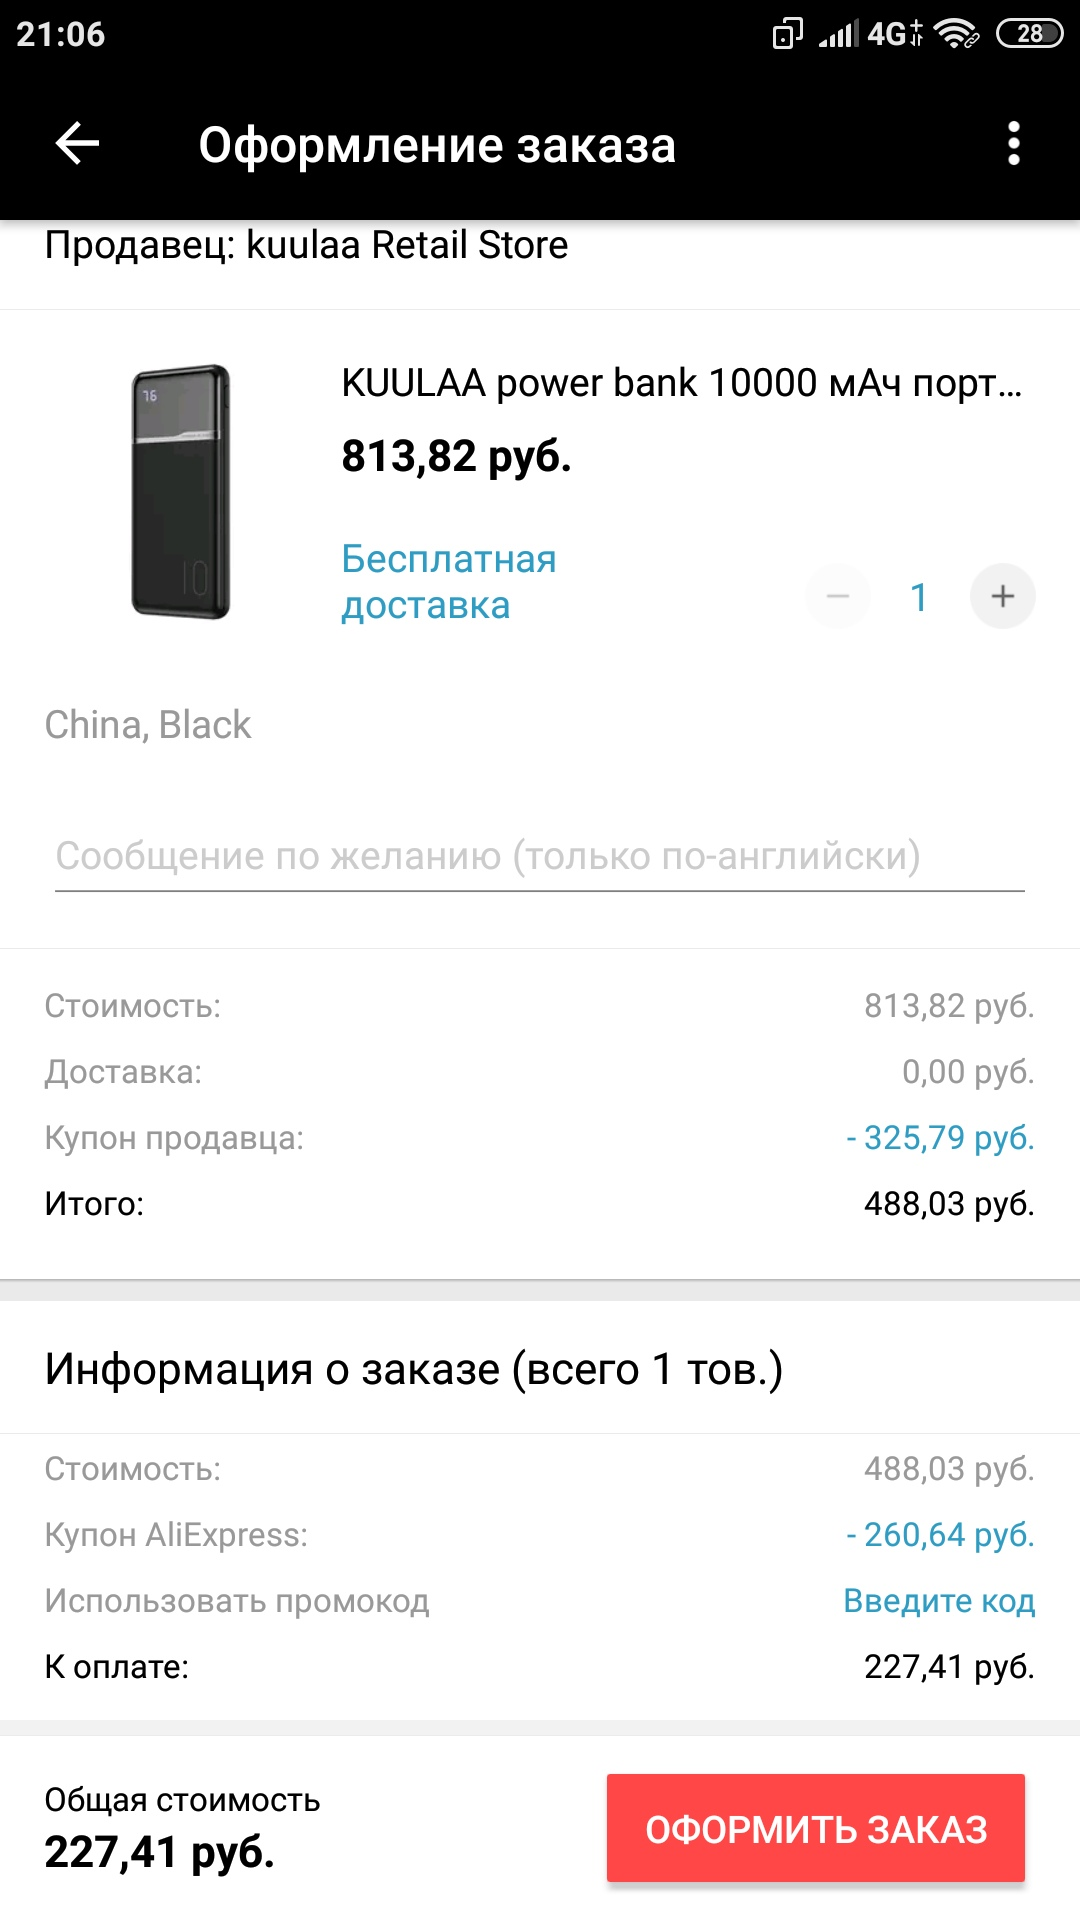
Task: Tap the KUULAA power bank product thumbnail
Action: click(181, 492)
